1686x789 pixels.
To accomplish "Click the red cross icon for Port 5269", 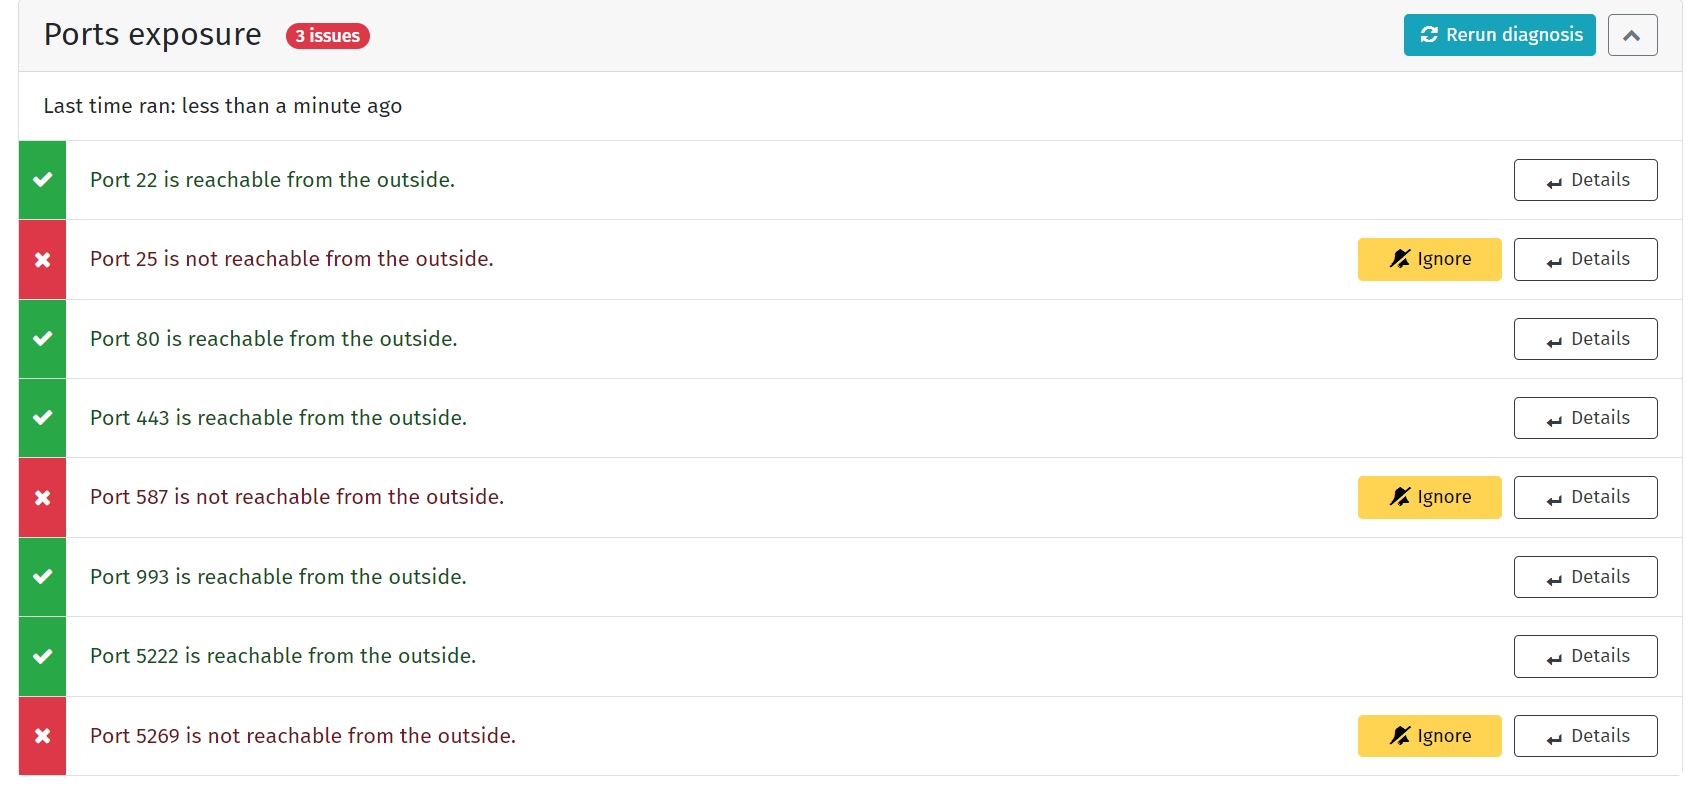I will [x=42, y=736].
